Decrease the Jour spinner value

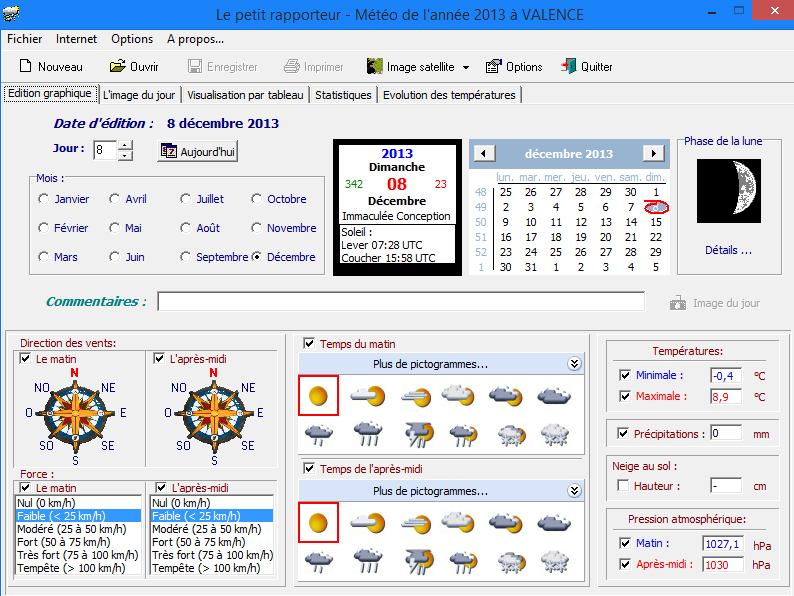125,155
